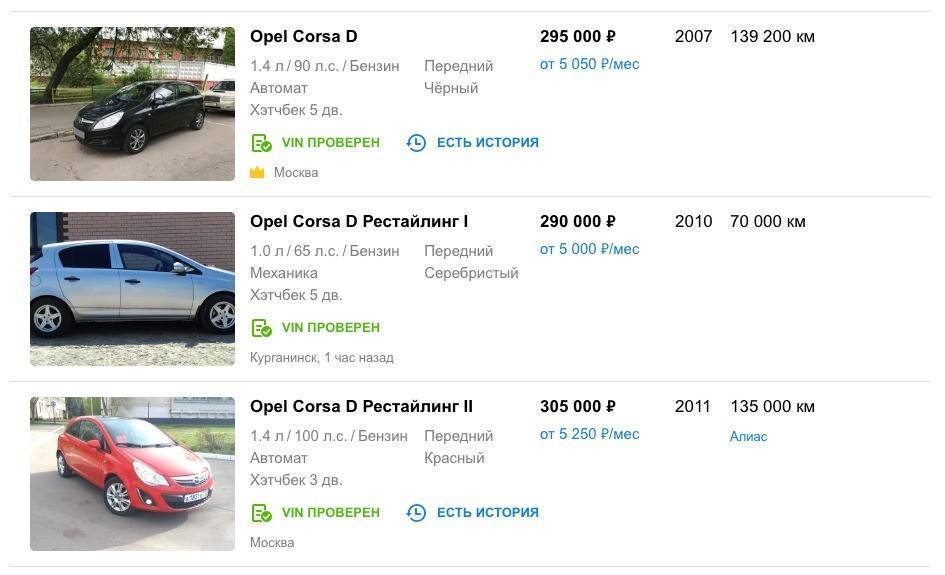Image resolution: width=945 pixels, height=575 pixels.
Task: Click the yellow crown icon beside Москва
Action: [x=257, y=173]
